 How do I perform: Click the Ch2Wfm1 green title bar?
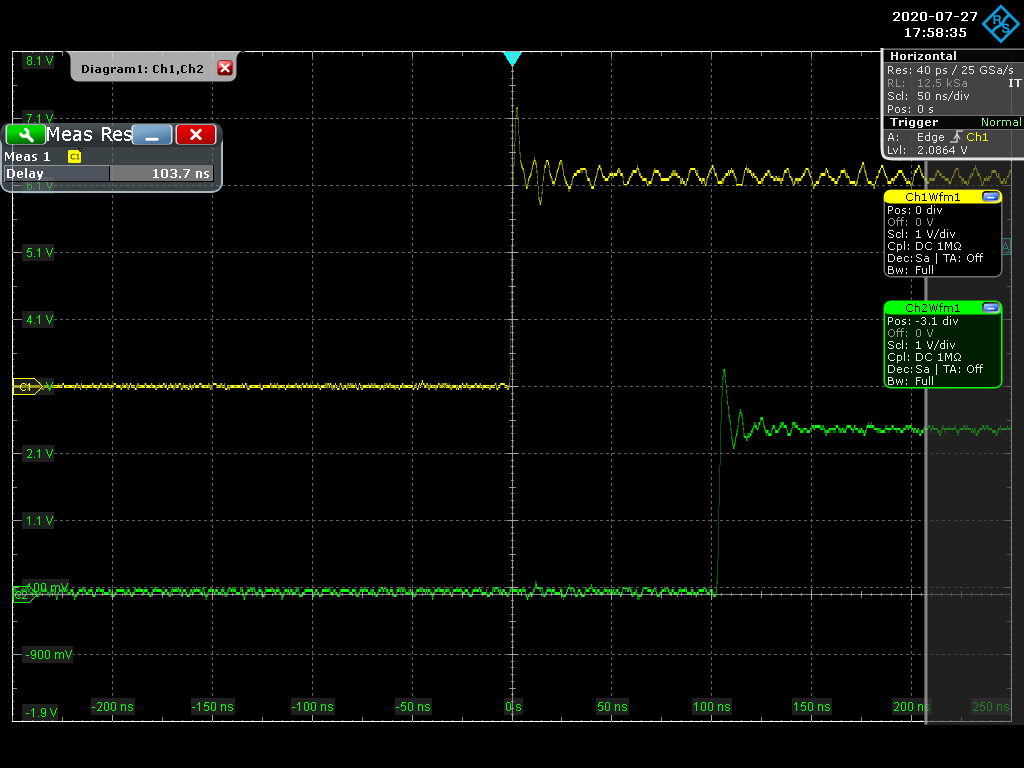(931, 308)
